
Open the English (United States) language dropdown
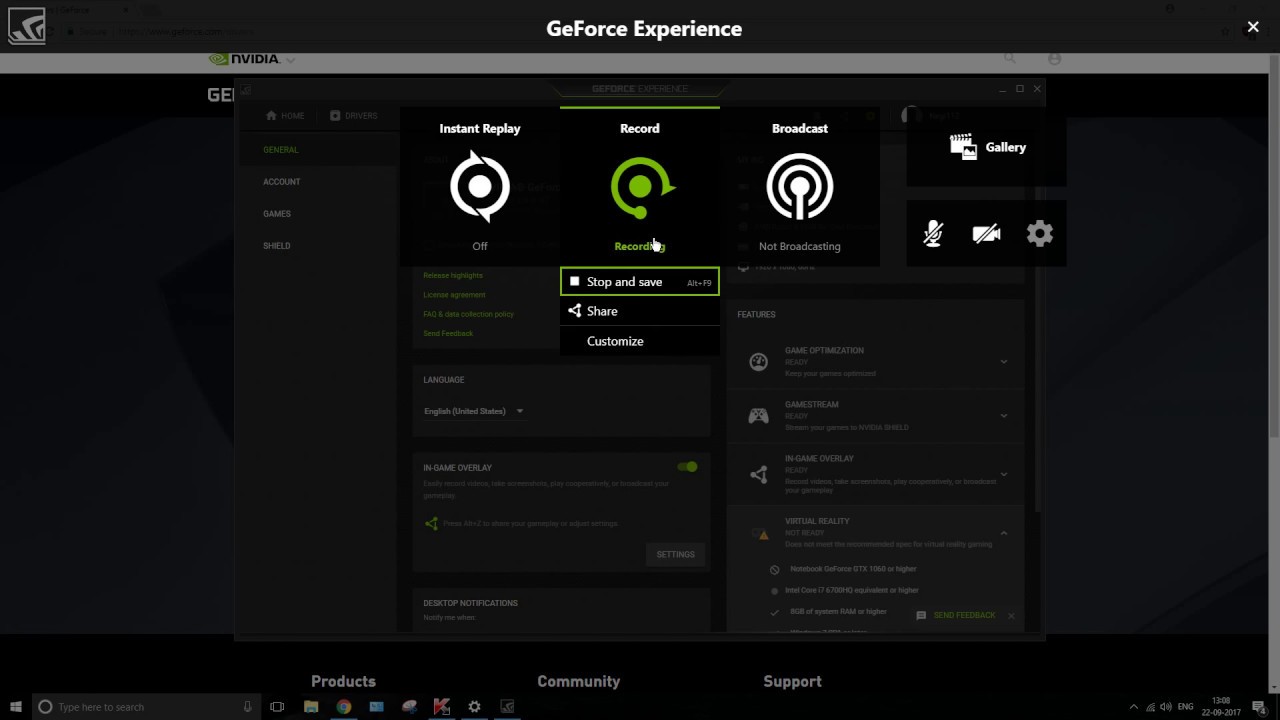point(474,411)
